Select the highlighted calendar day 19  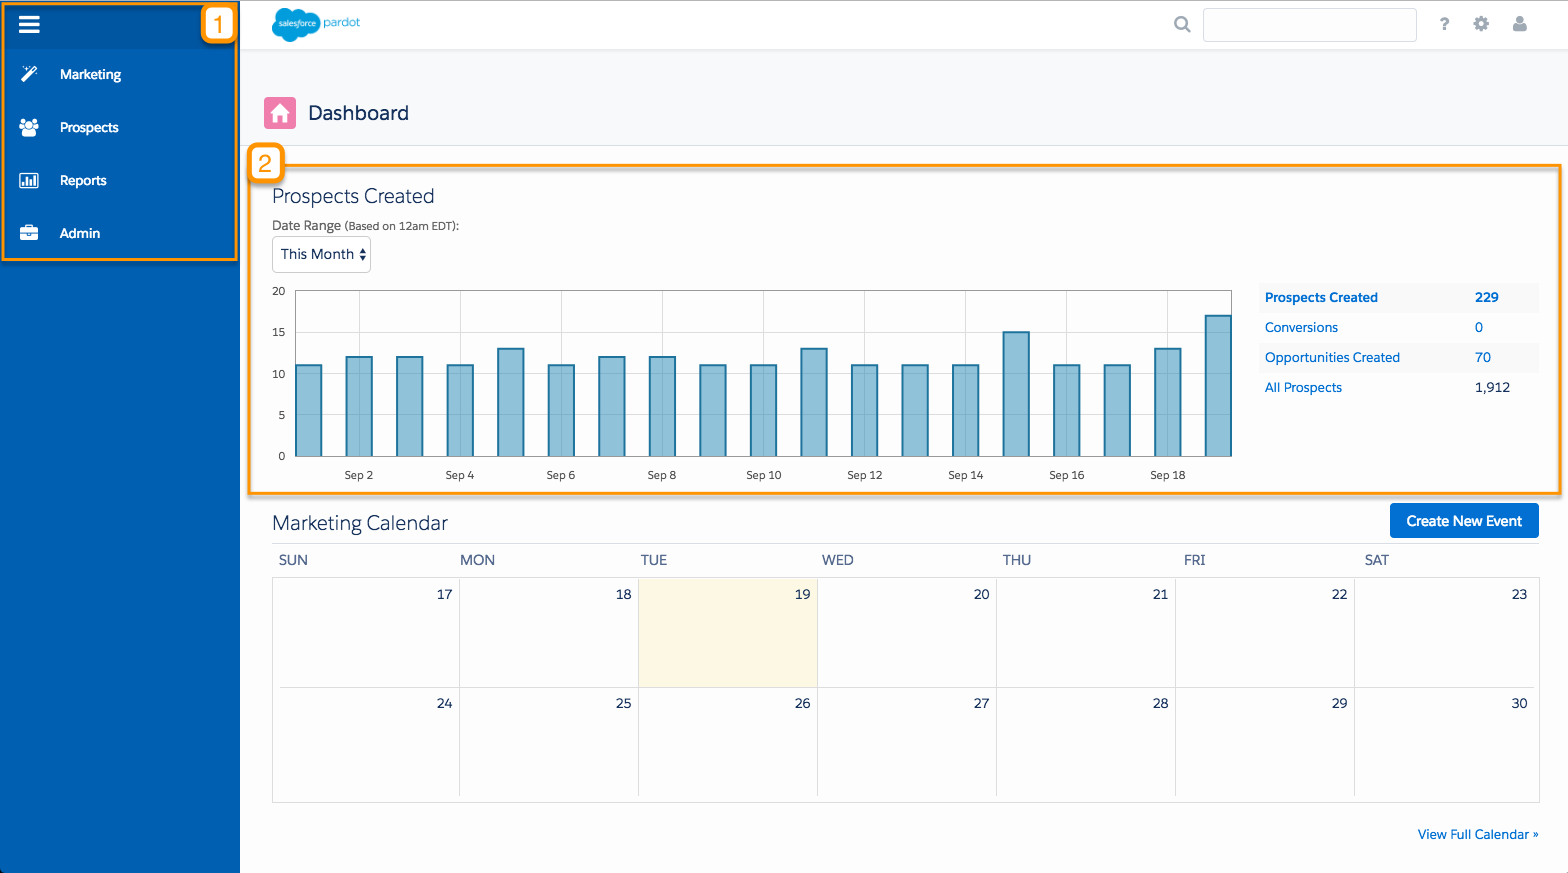tap(728, 632)
